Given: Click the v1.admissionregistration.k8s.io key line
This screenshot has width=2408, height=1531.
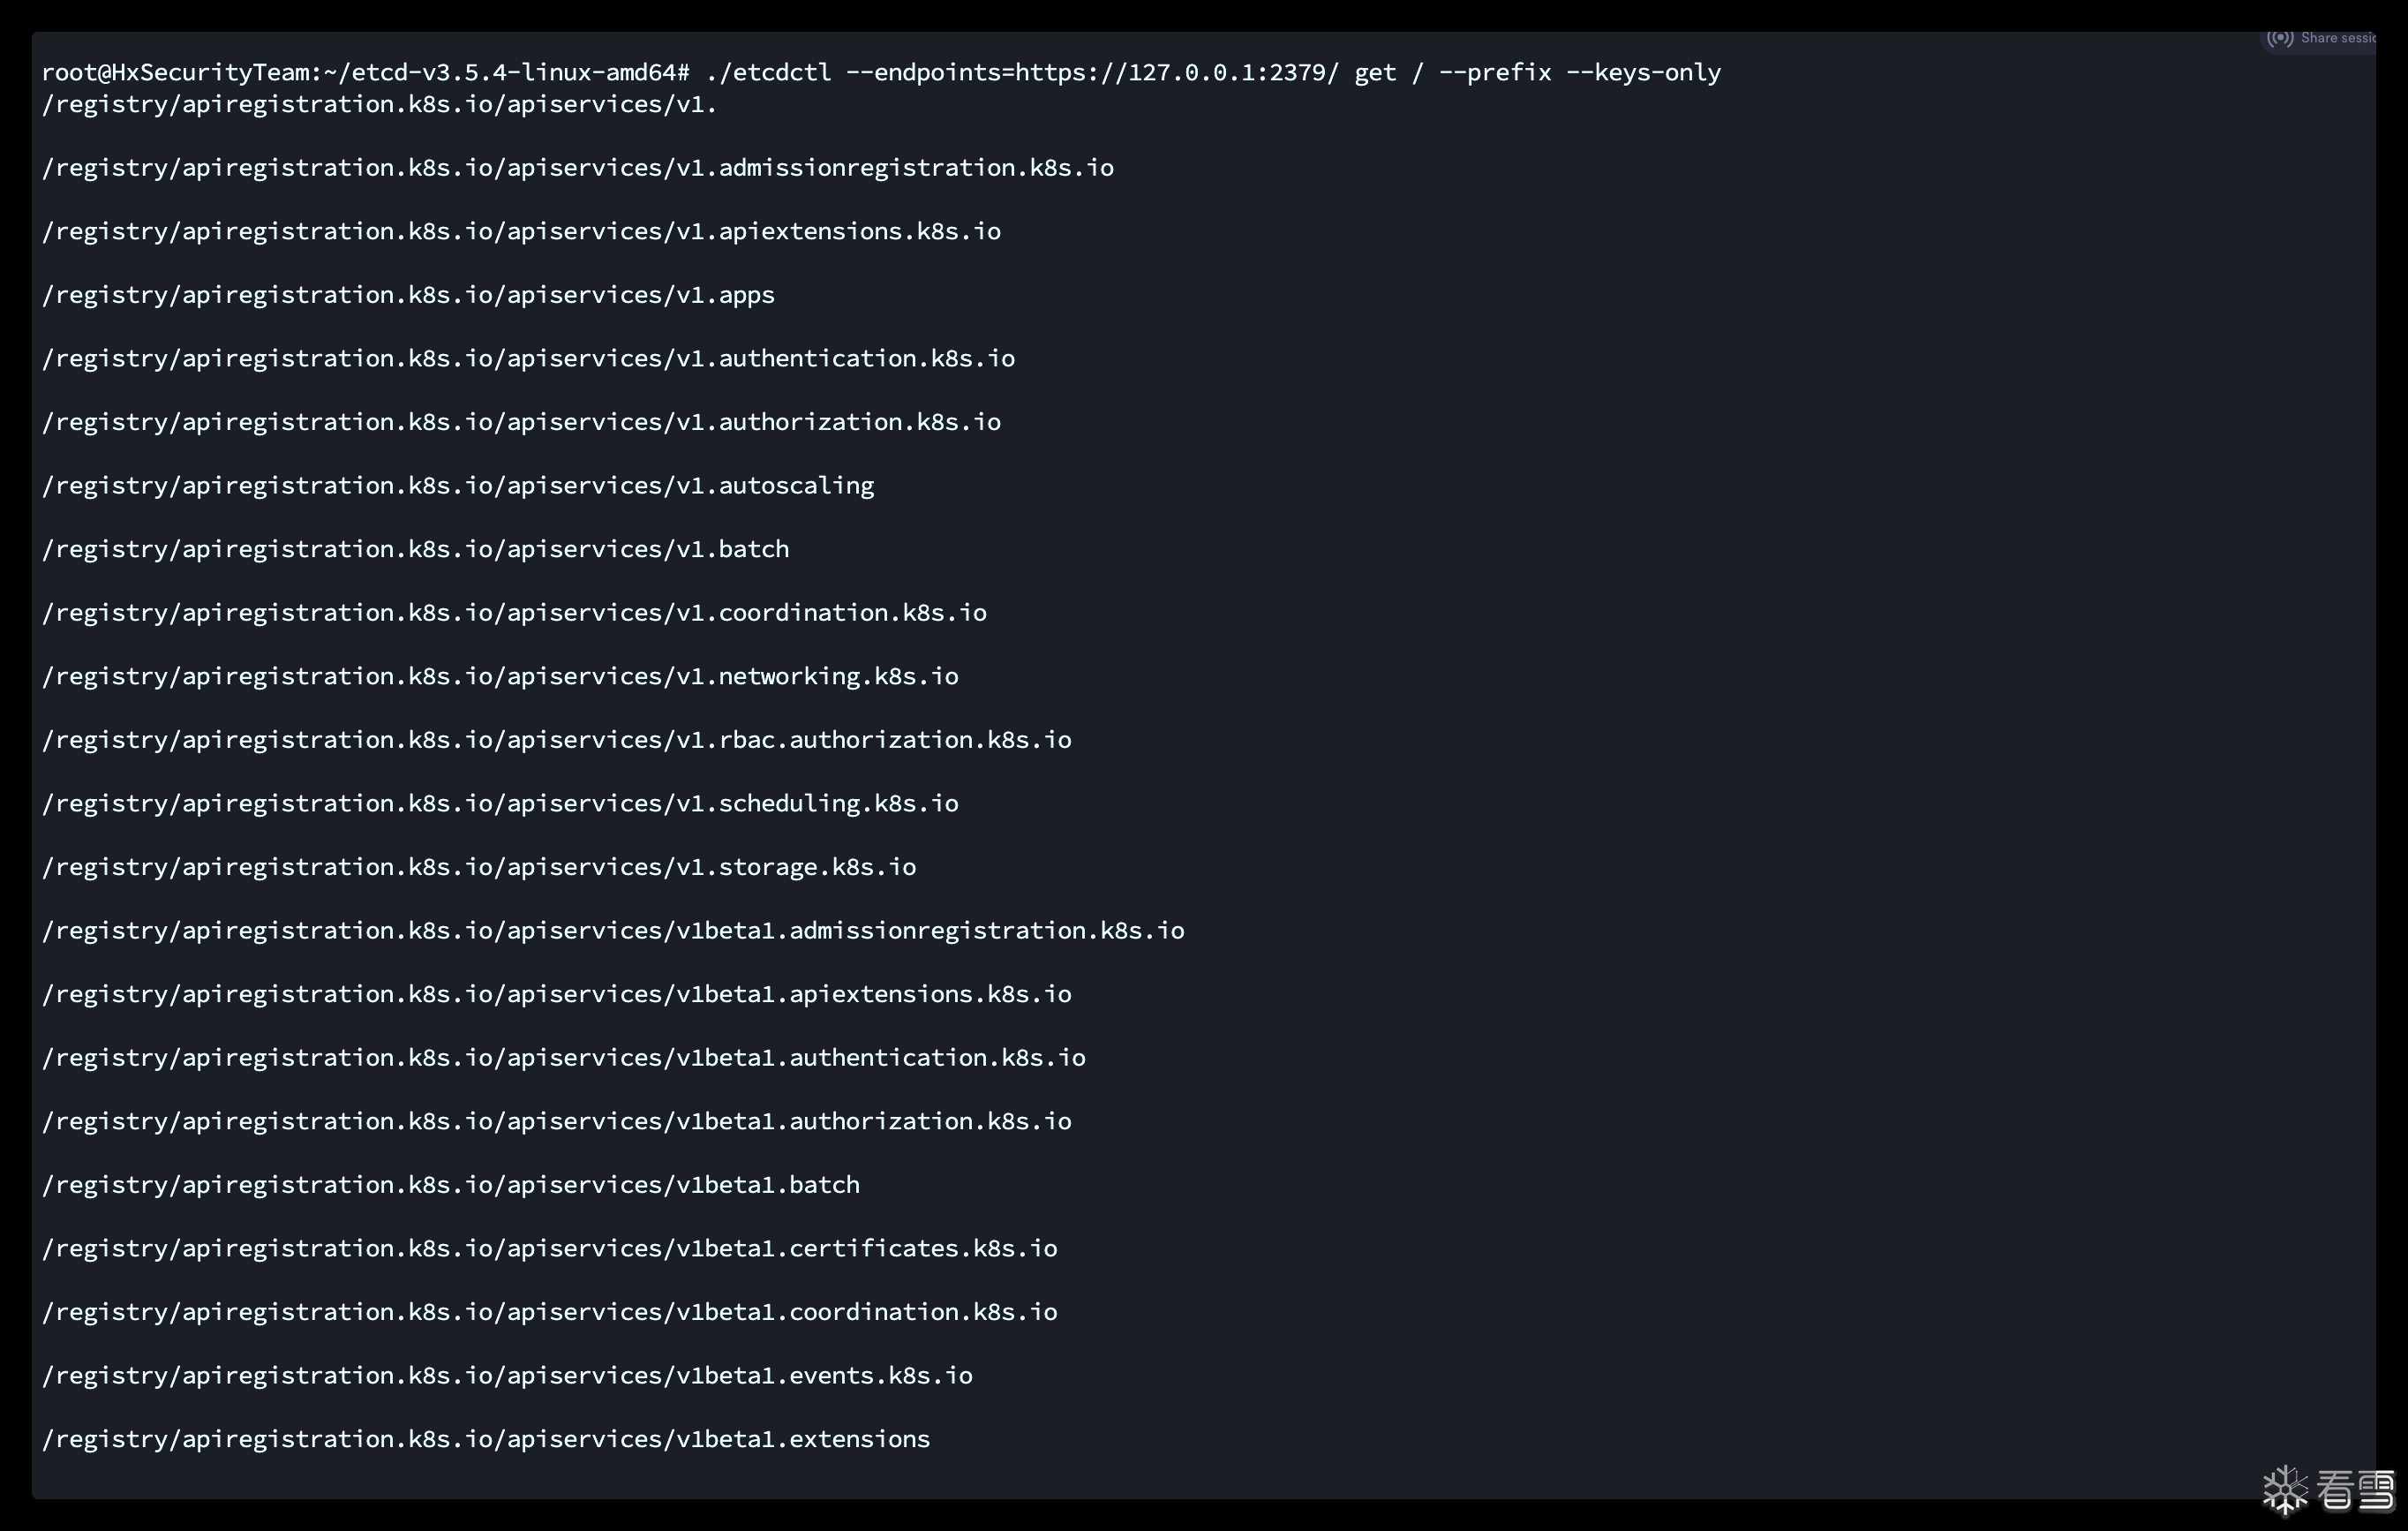Looking at the screenshot, I should point(577,167).
